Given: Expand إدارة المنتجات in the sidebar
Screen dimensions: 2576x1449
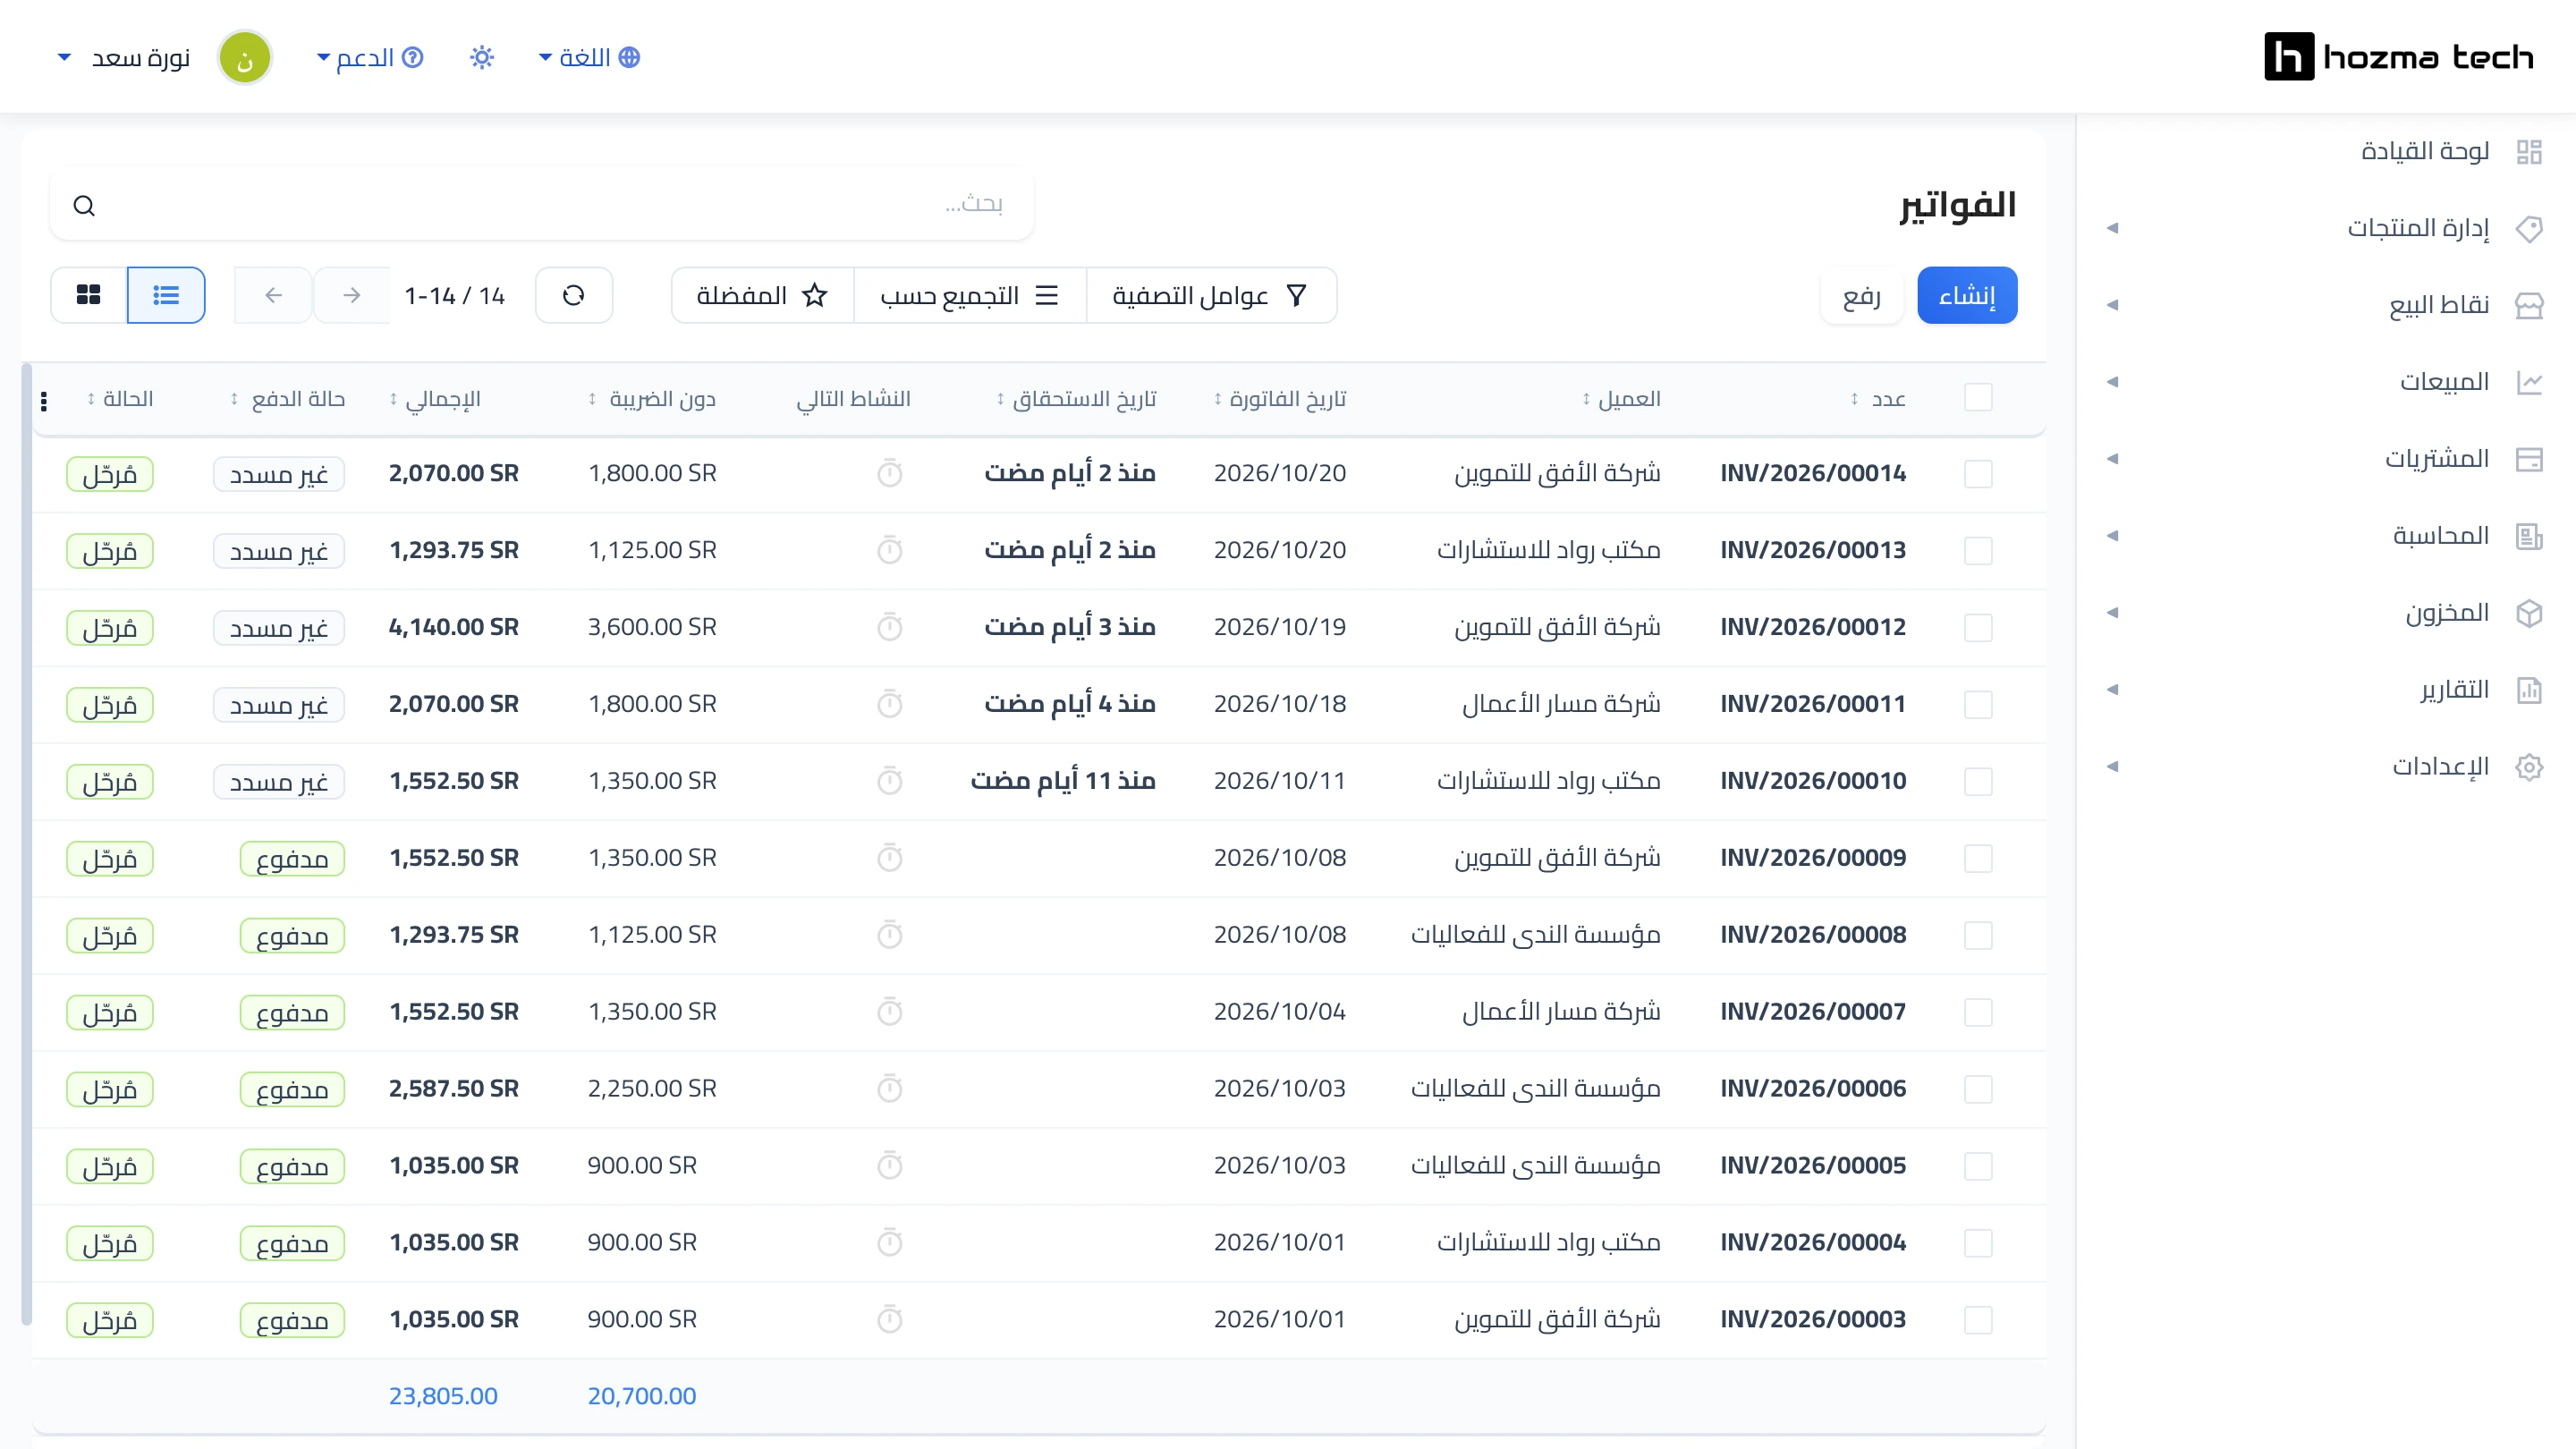Looking at the screenshot, I should 2326,228.
